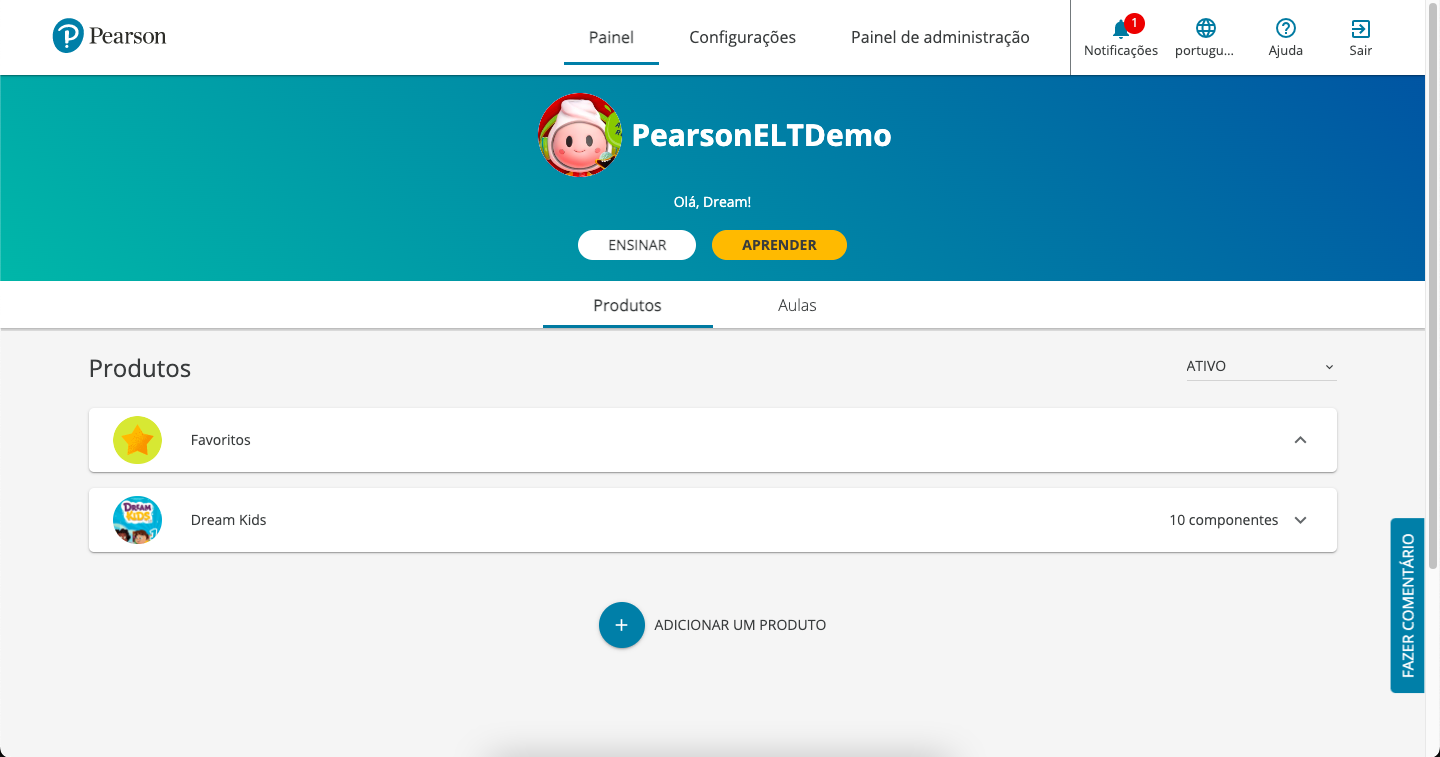Open the Notificações bell icon

(1120, 29)
